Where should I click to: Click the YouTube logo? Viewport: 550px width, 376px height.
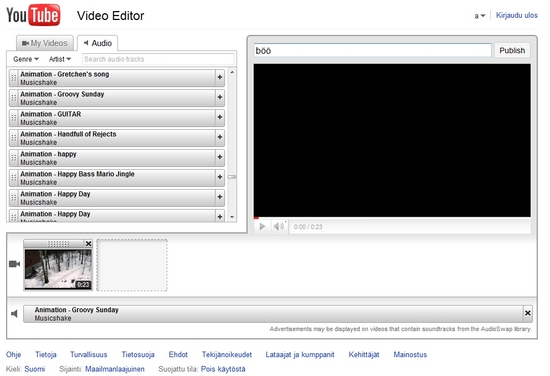tap(33, 15)
